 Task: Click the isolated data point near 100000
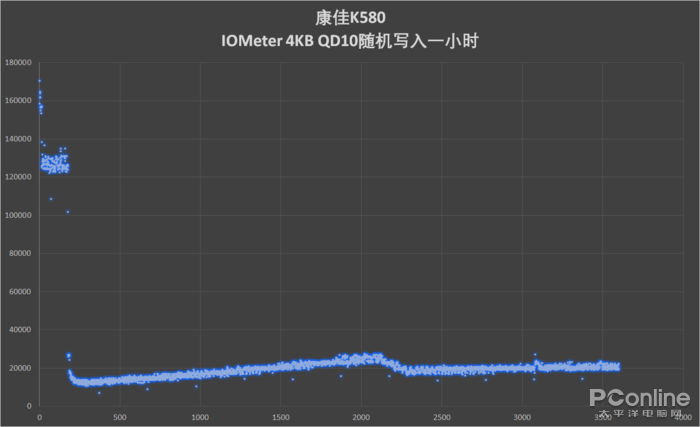tap(67, 212)
